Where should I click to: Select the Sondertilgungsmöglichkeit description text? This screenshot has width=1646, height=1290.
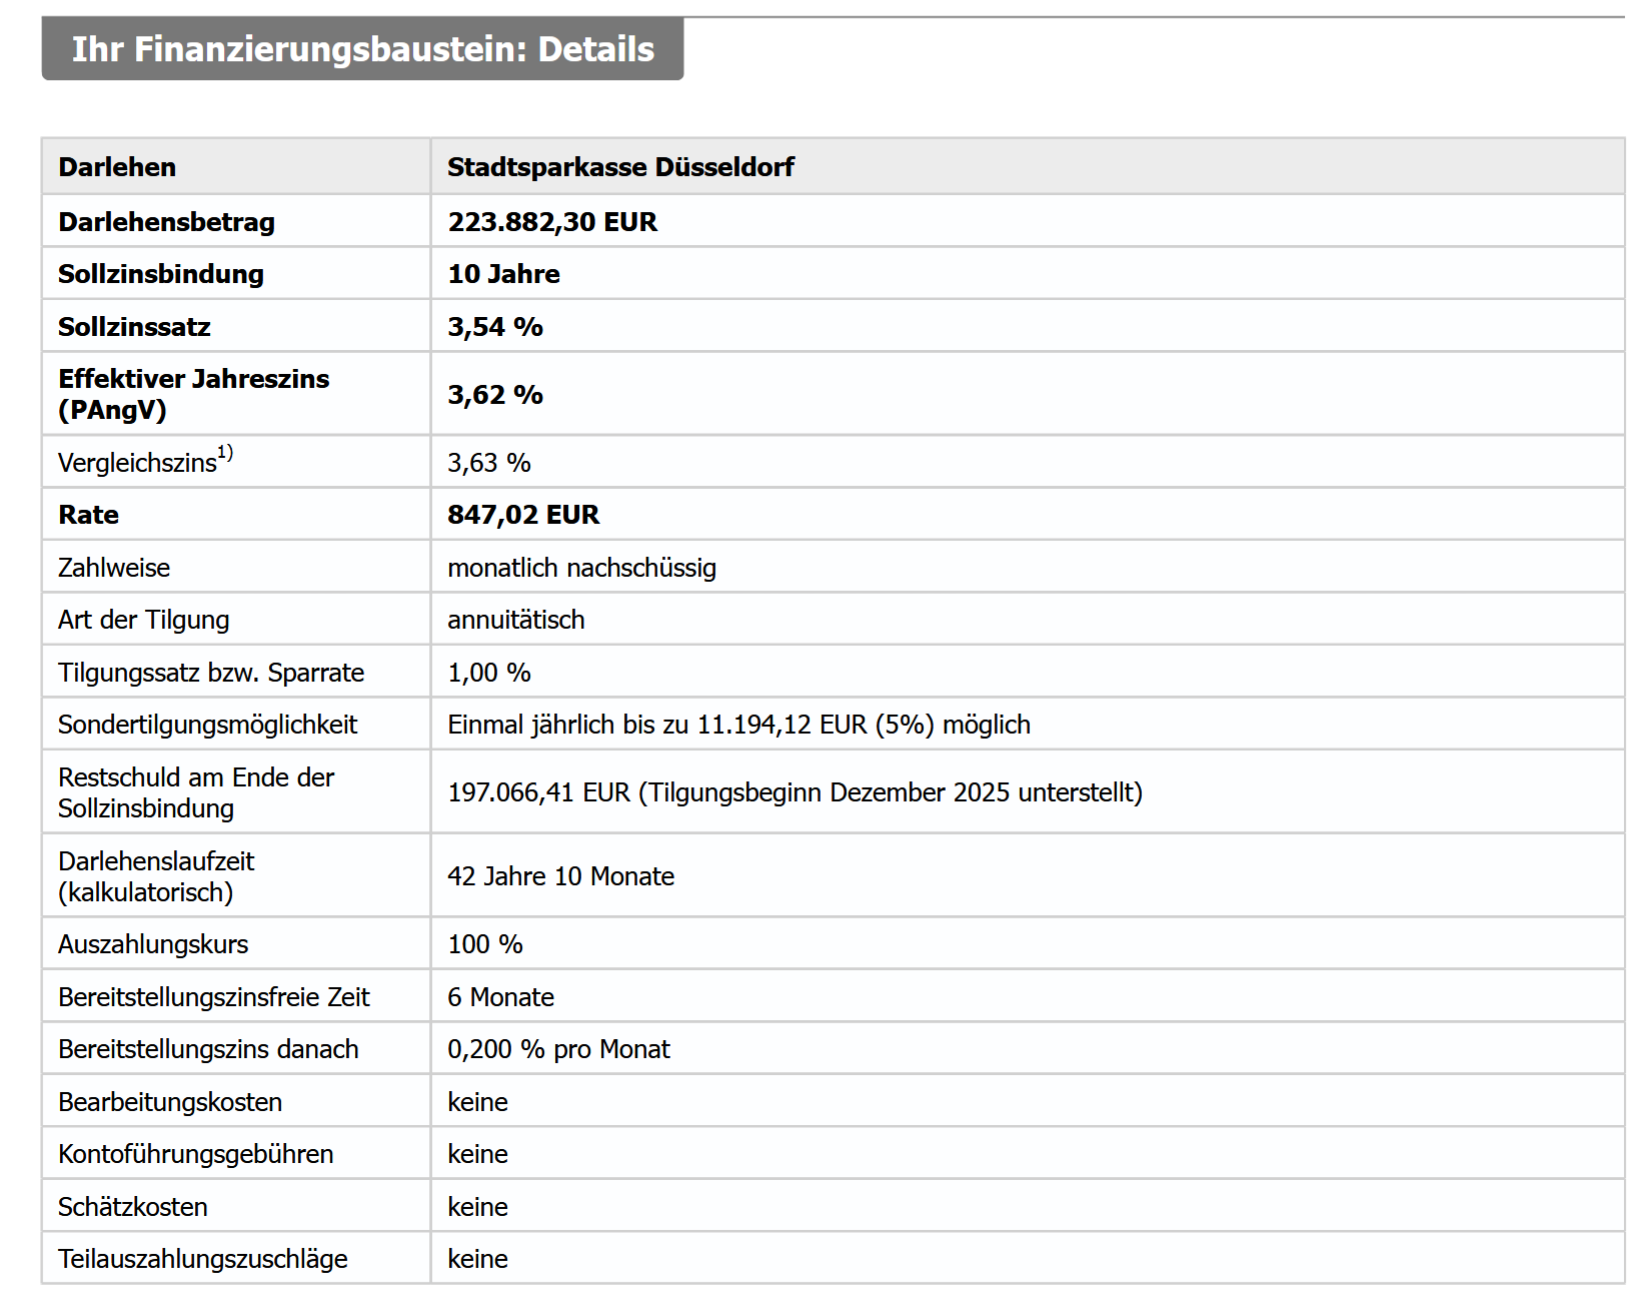tap(738, 725)
